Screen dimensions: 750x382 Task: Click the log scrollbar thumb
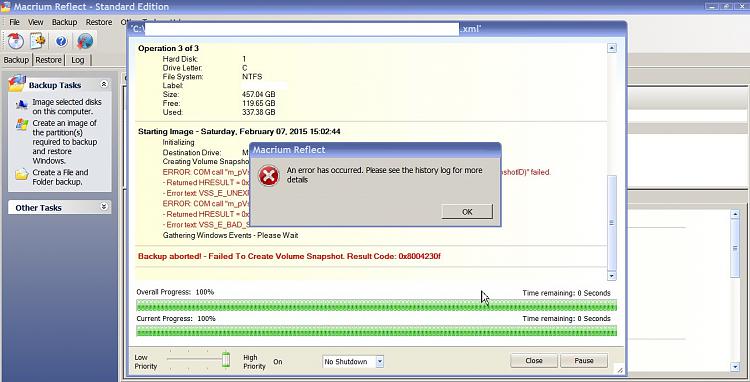click(611, 222)
